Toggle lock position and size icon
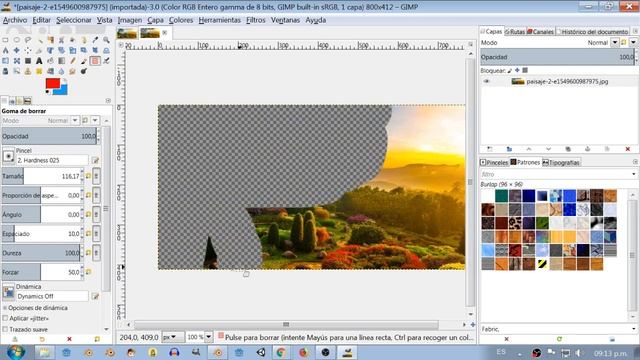Image resolution: width=640 pixels, height=360 pixels. (517, 71)
